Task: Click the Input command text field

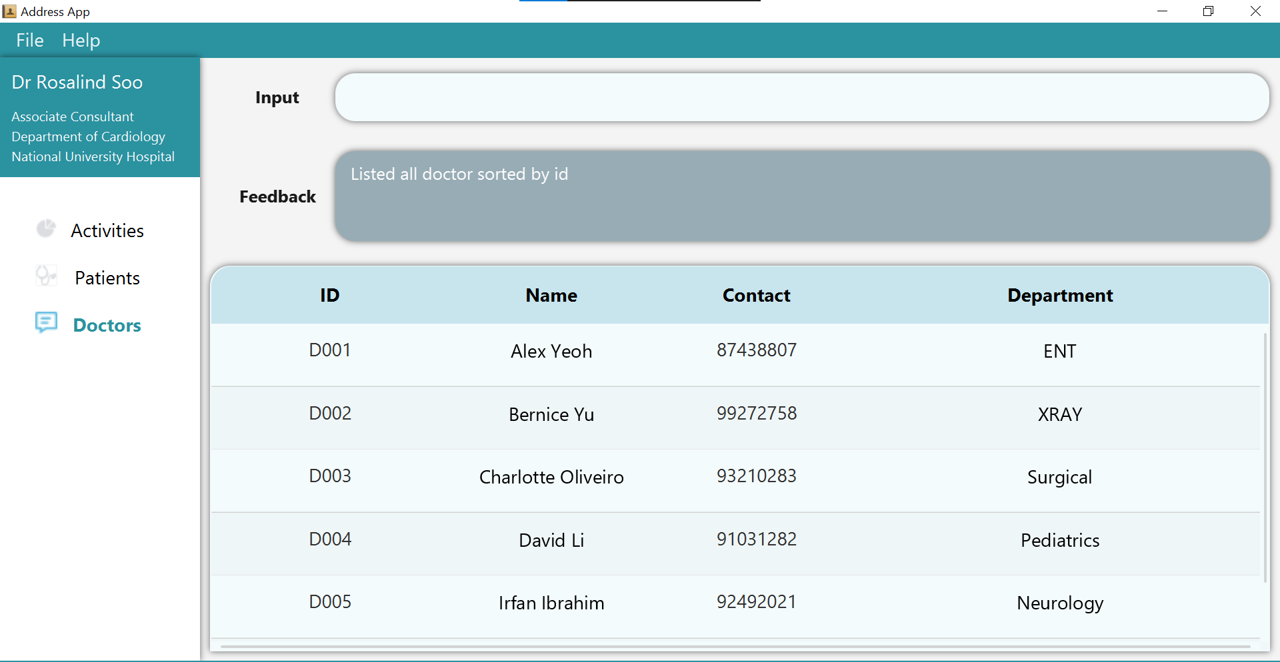Action: pos(801,98)
